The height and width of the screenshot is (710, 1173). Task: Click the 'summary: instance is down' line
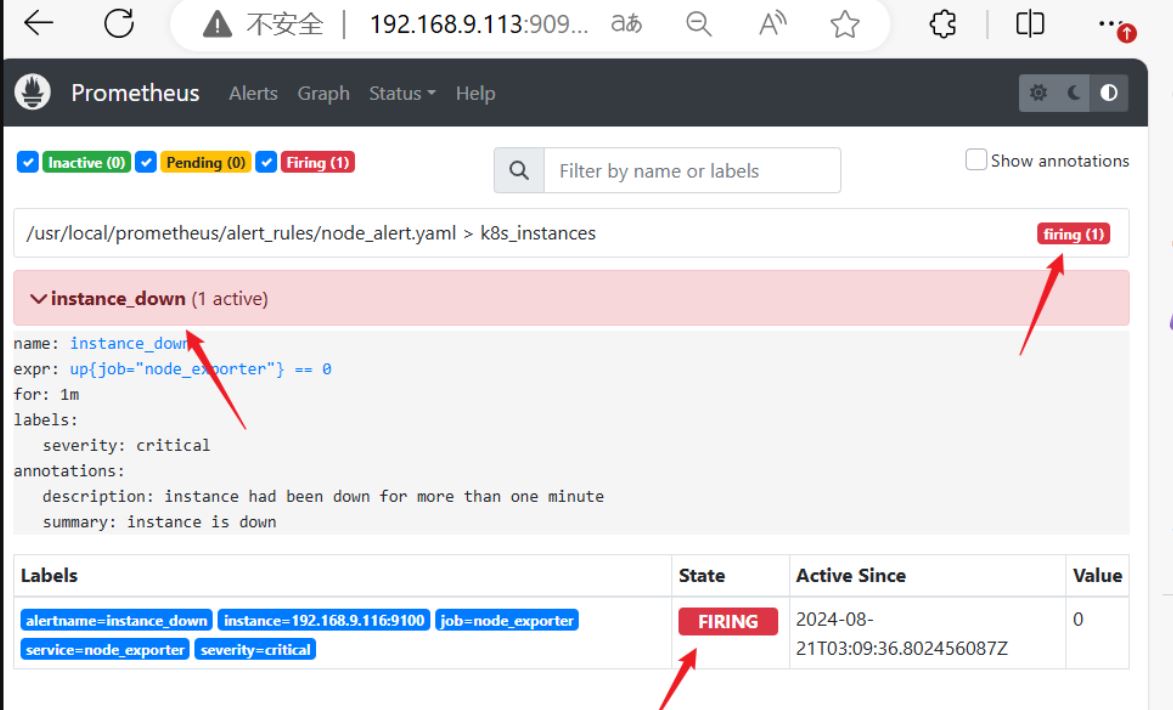pos(159,521)
